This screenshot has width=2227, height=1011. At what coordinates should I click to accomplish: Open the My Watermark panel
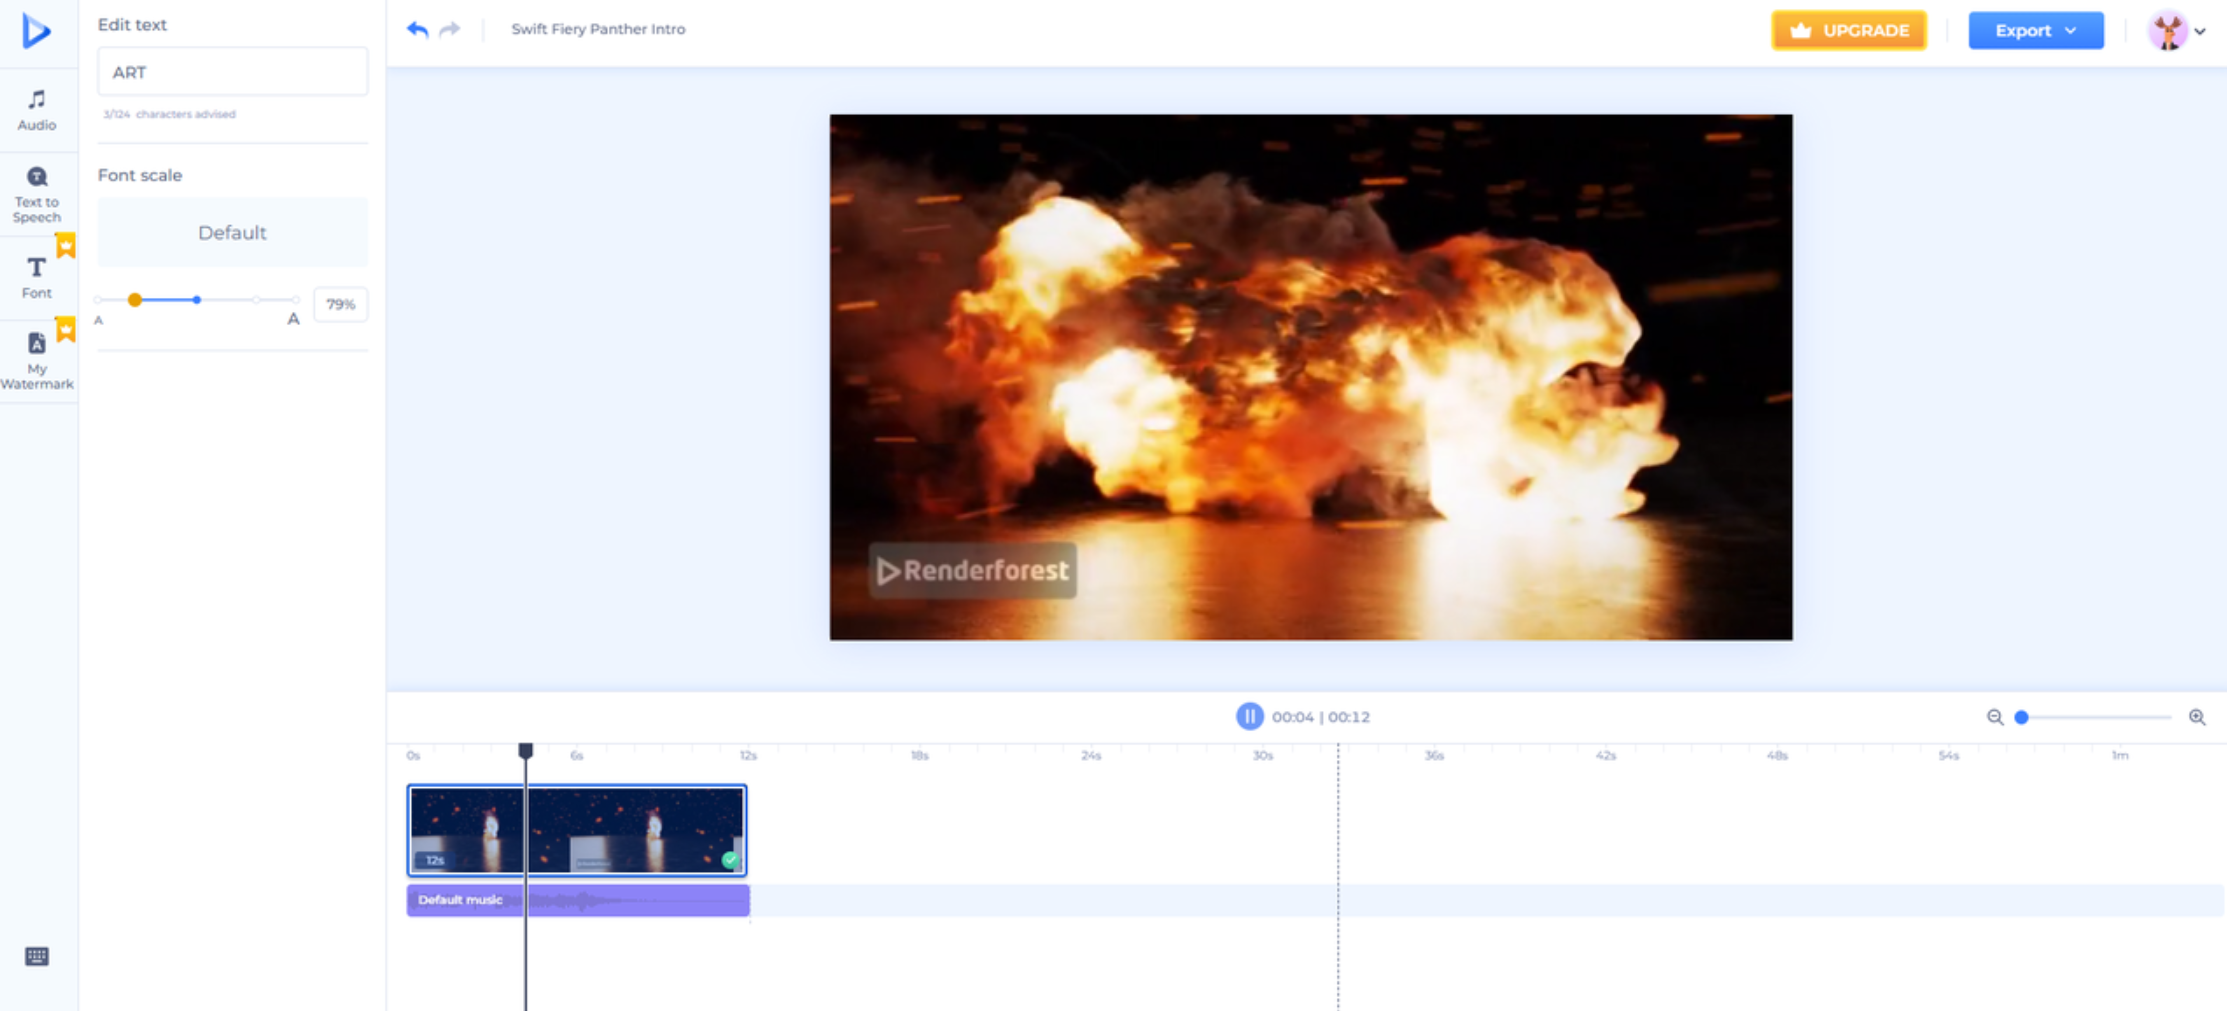[x=37, y=361]
